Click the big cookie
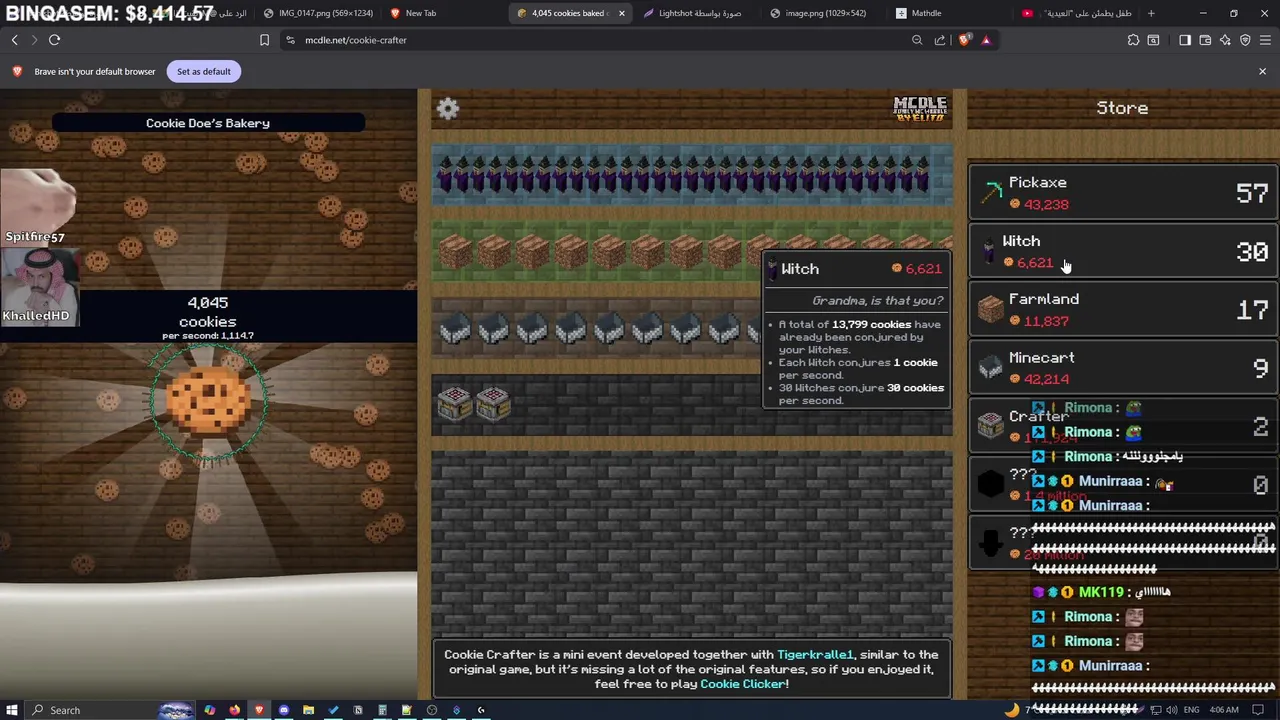This screenshot has height=720, width=1280. tap(208, 400)
